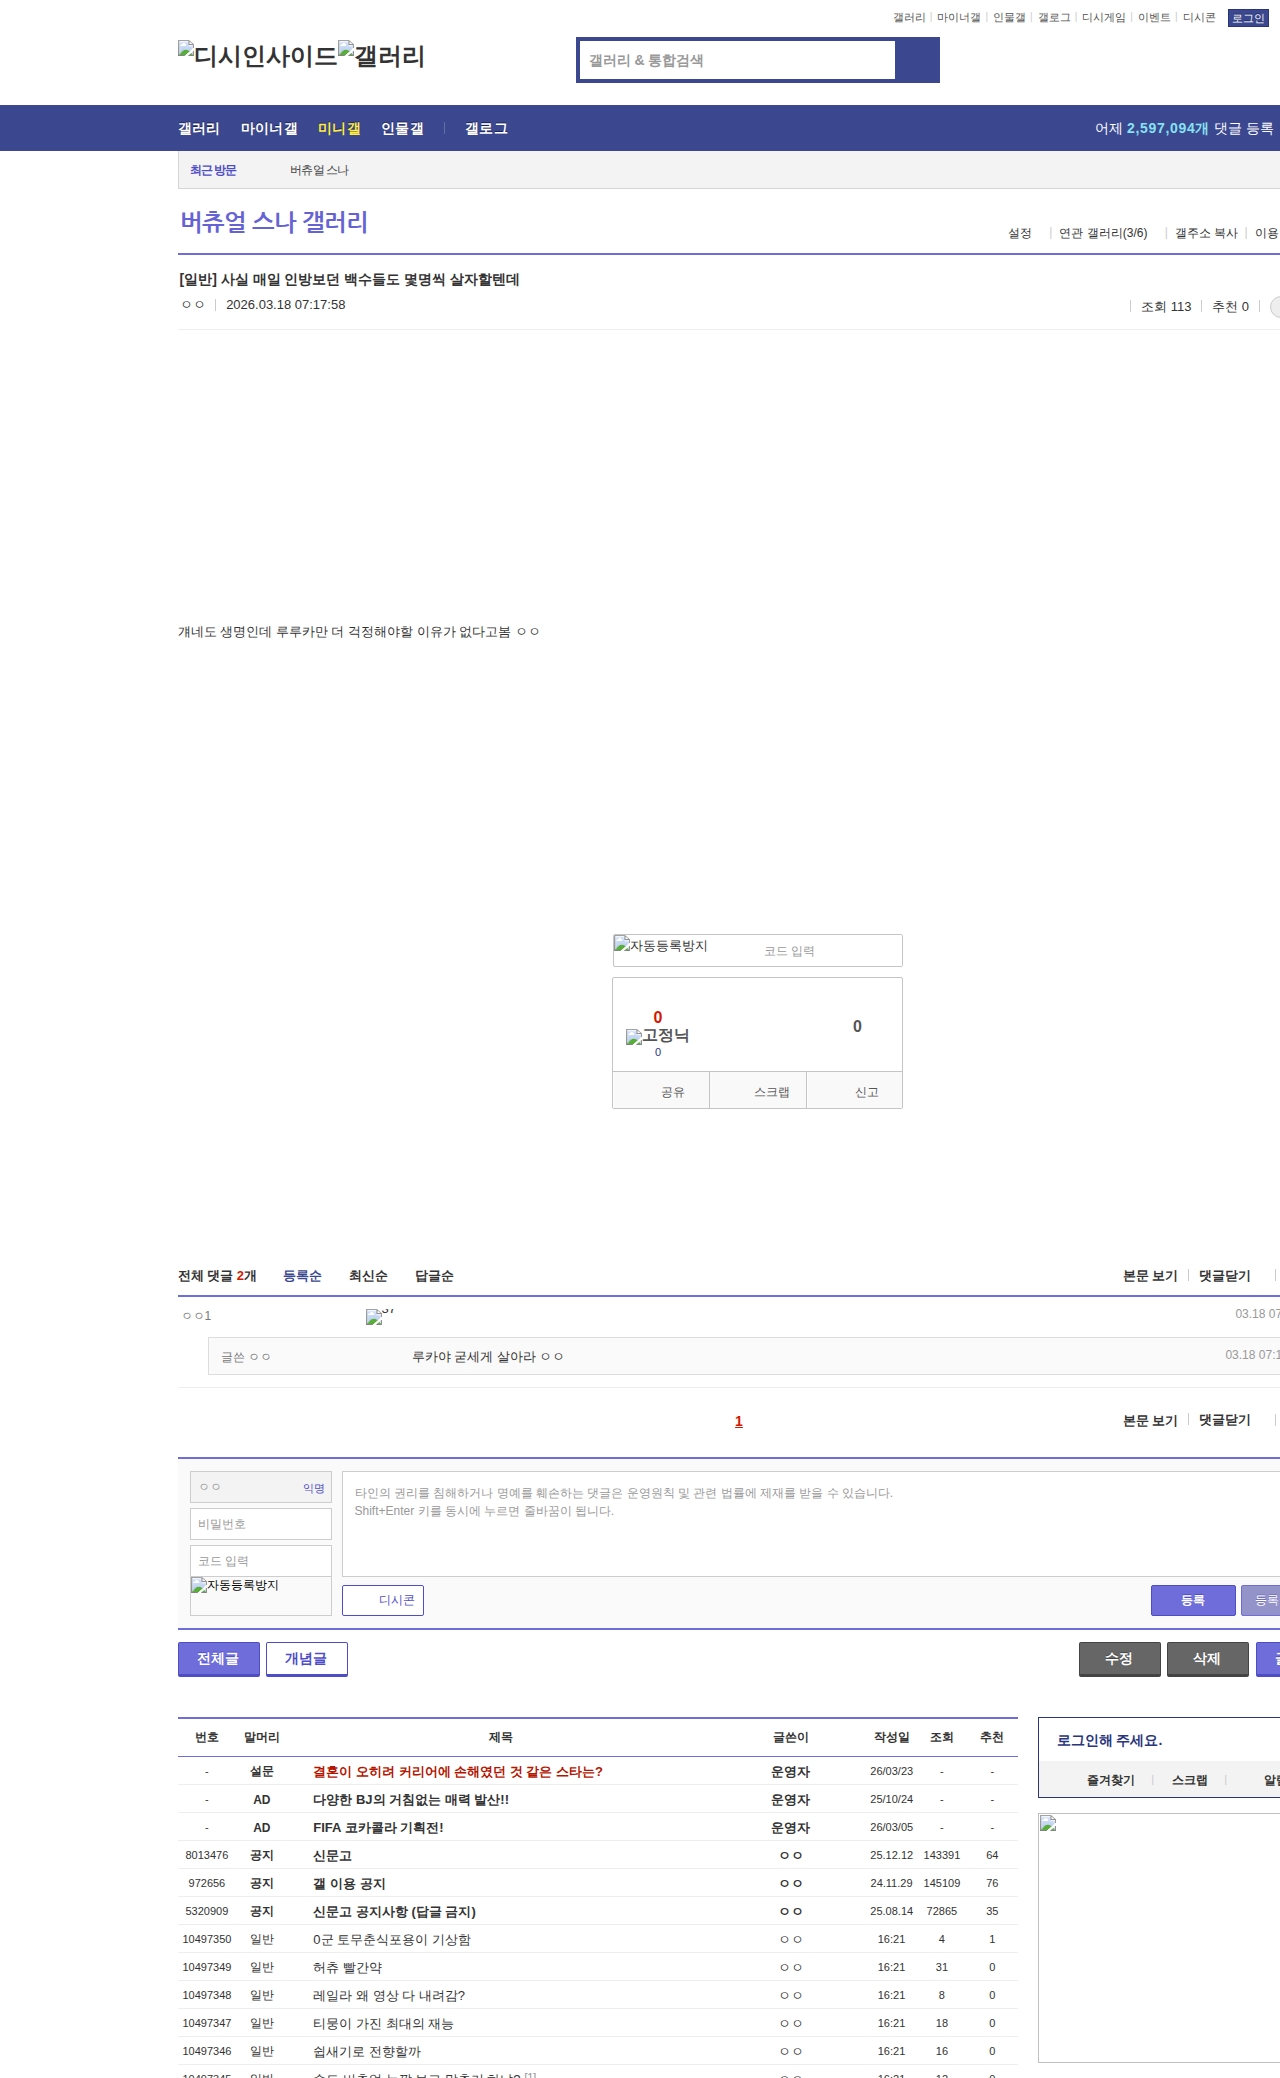The image size is (1280, 2078).
Task: Click the 스크랩 tab in the login box
Action: 1189,1780
